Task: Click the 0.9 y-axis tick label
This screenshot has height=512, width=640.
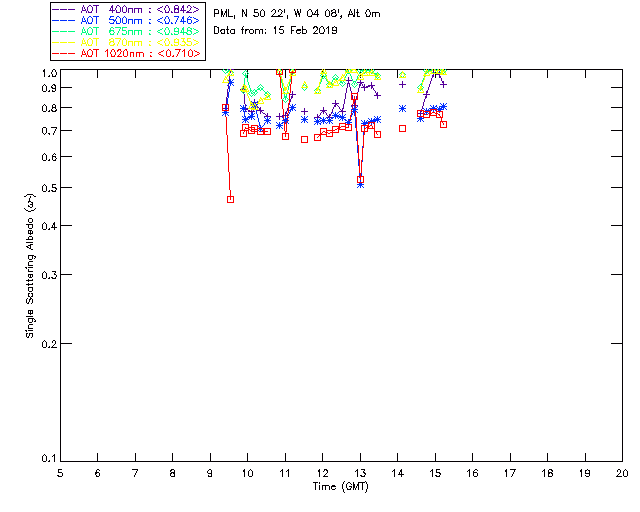Action: click(49, 88)
